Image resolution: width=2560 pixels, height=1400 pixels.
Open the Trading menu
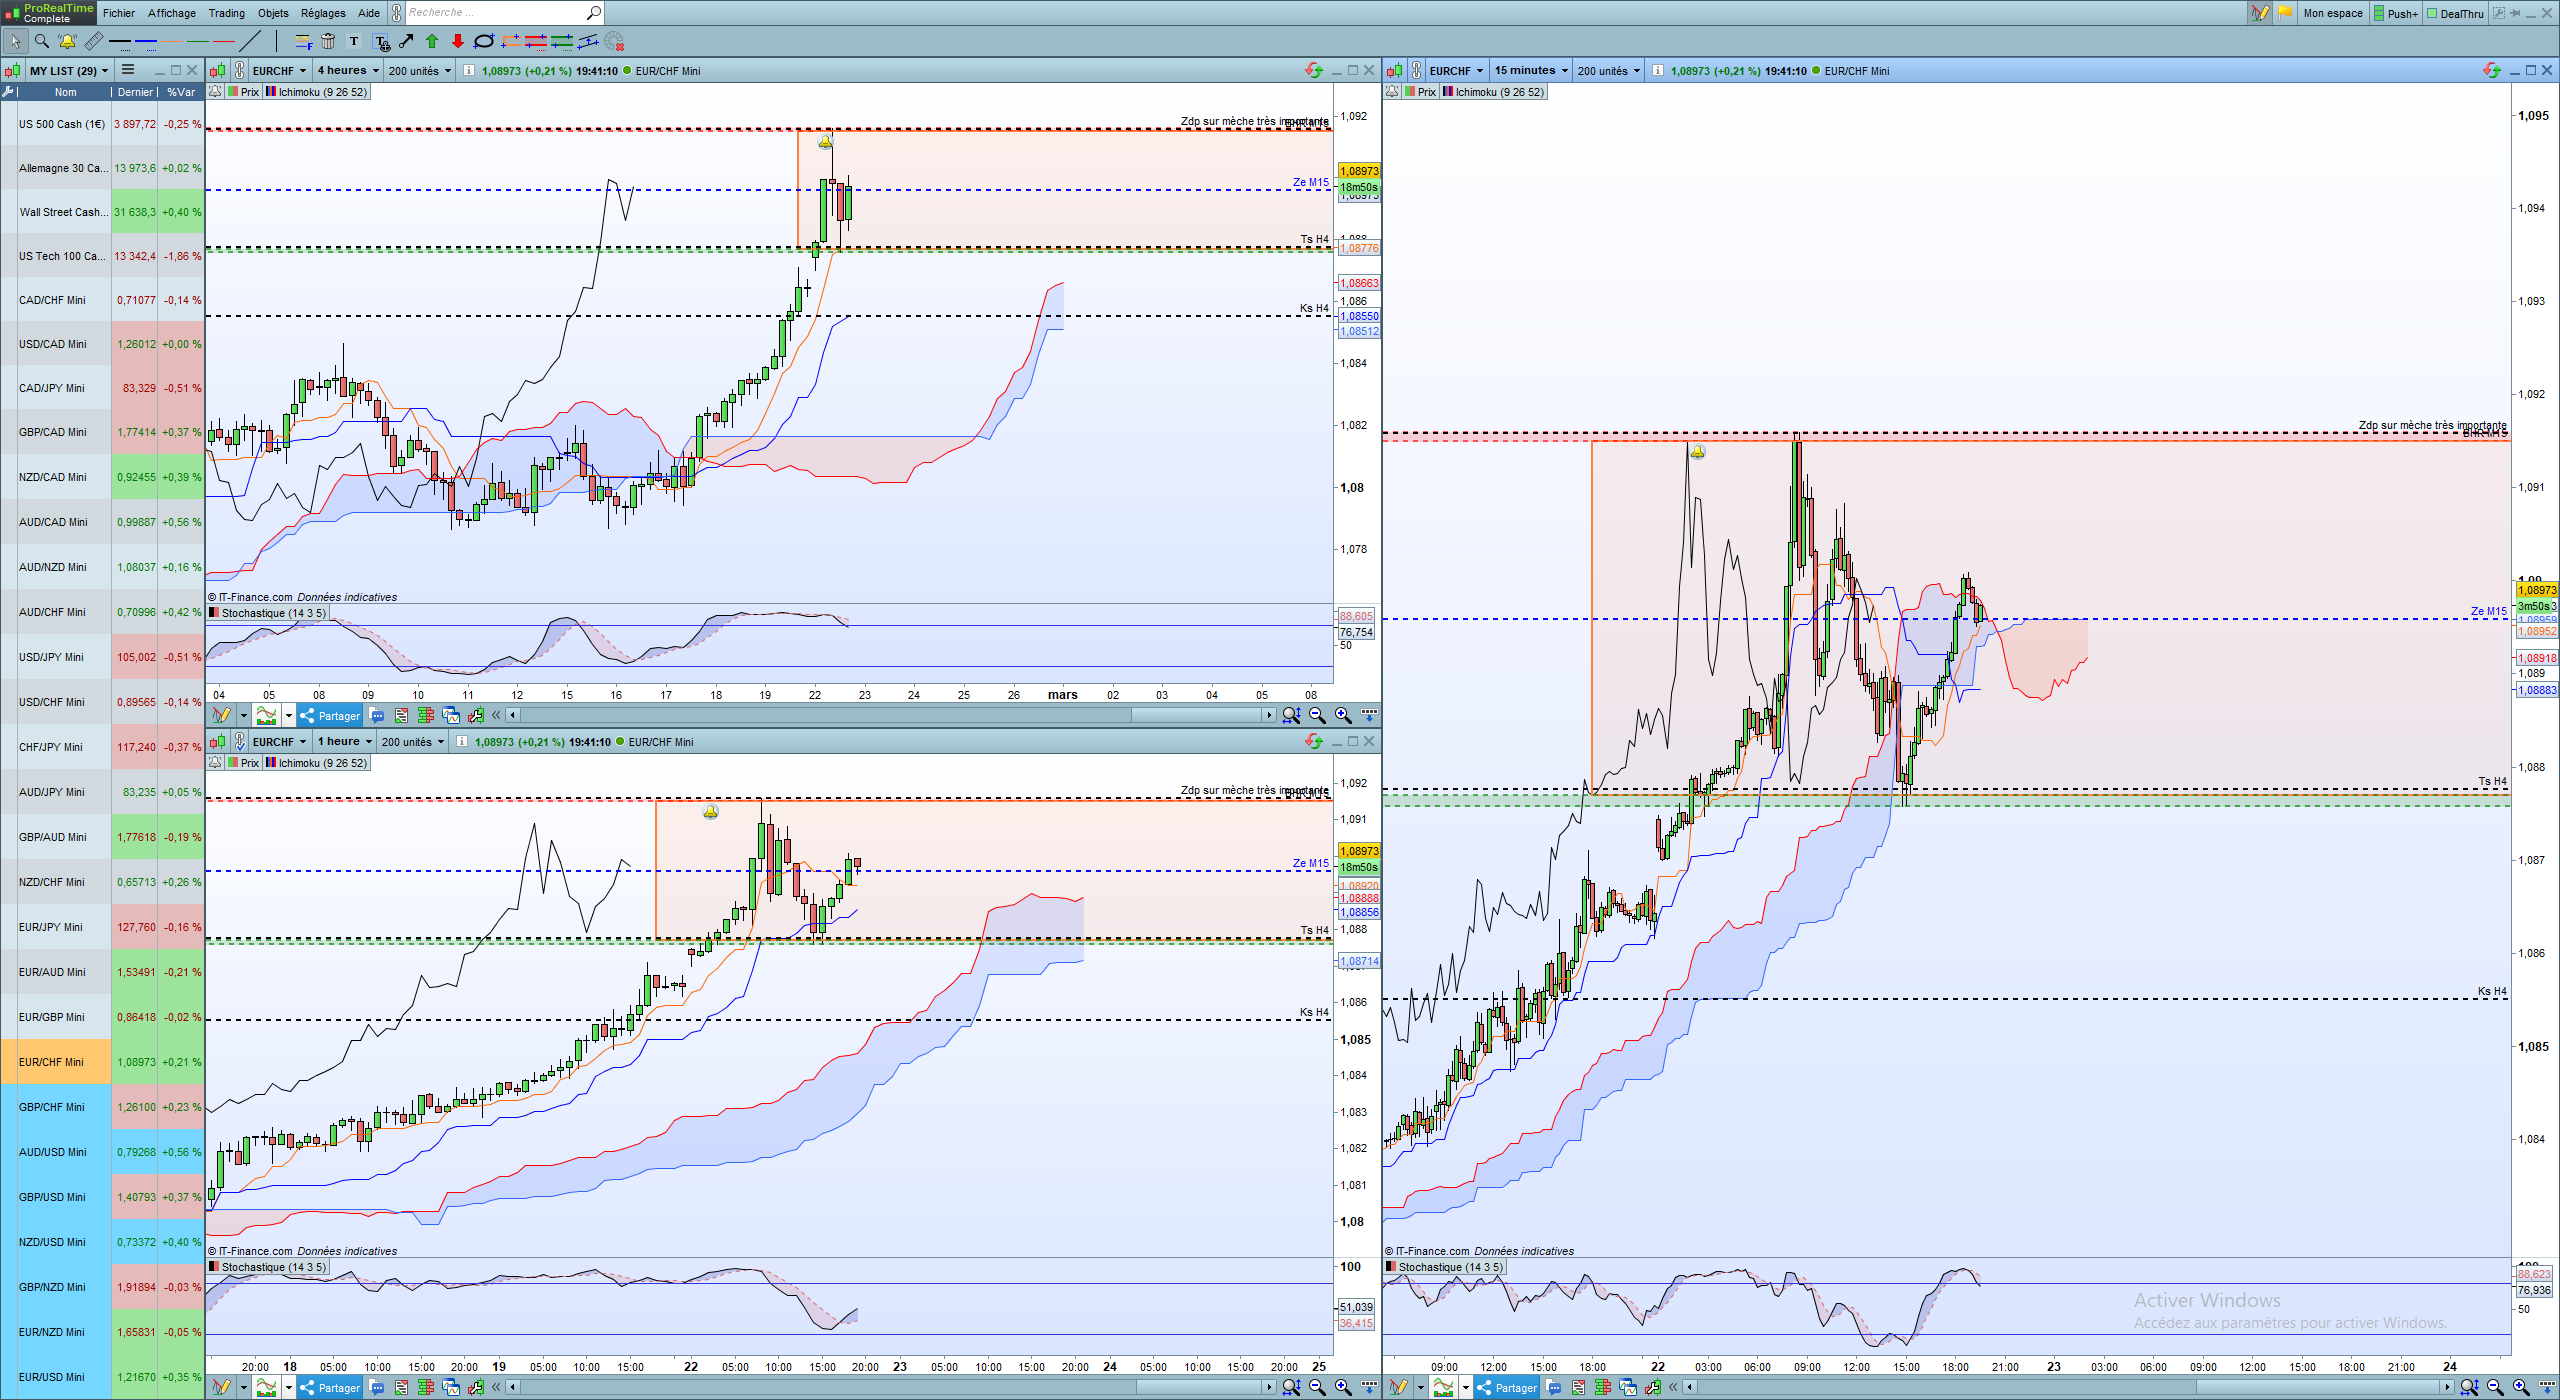226,13
